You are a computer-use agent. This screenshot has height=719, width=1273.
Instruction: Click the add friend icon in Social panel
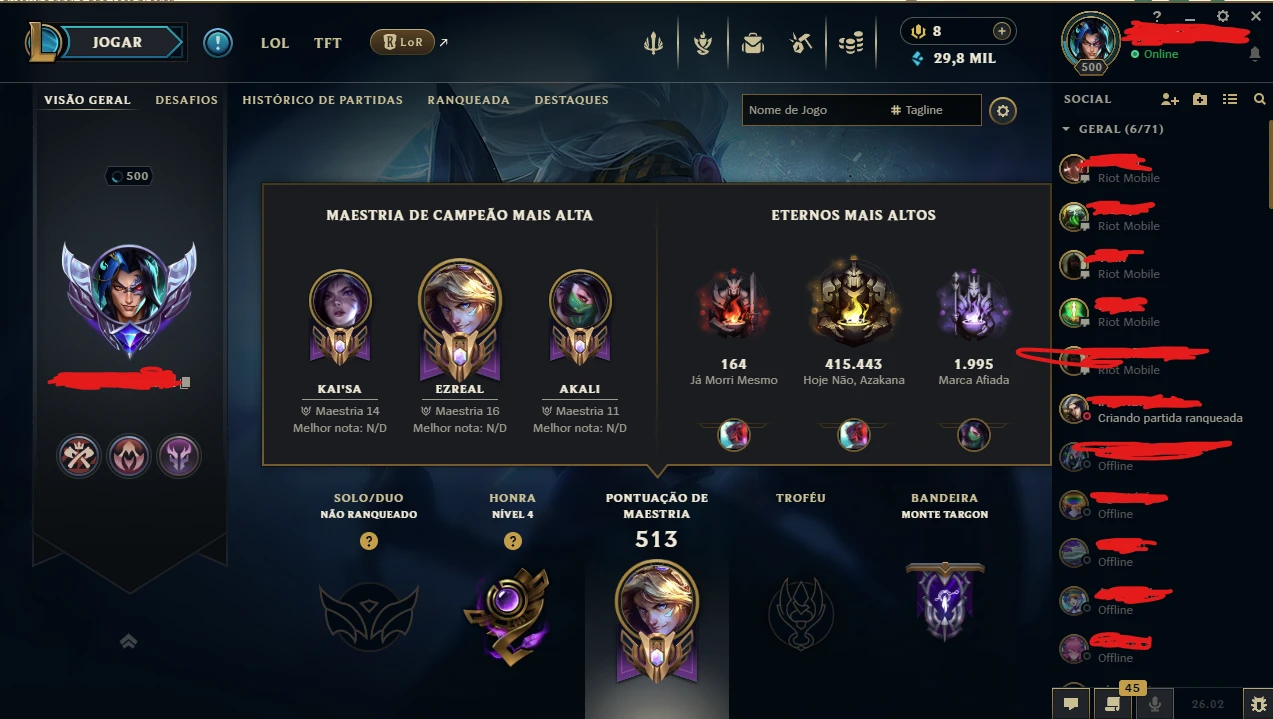(1170, 99)
